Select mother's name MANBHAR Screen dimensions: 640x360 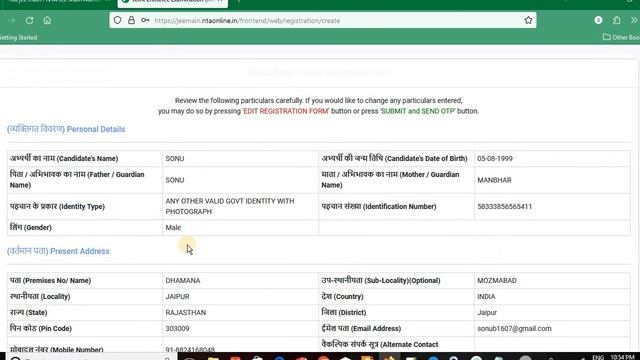click(x=494, y=180)
